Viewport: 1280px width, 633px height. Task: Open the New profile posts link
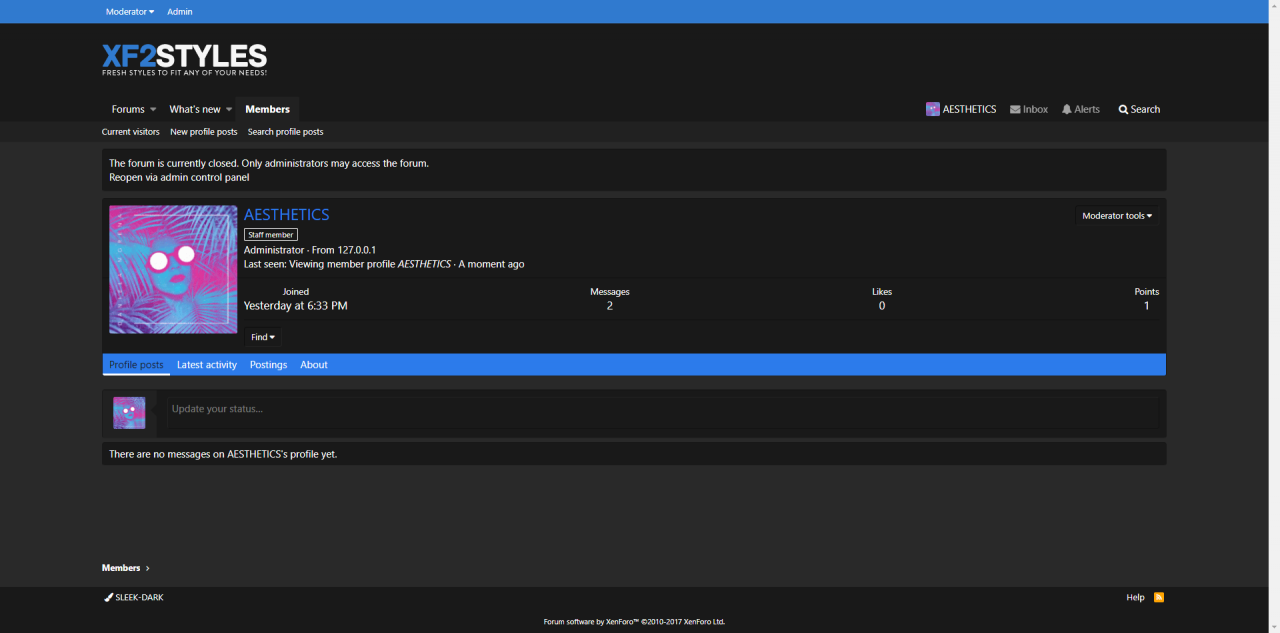204,132
